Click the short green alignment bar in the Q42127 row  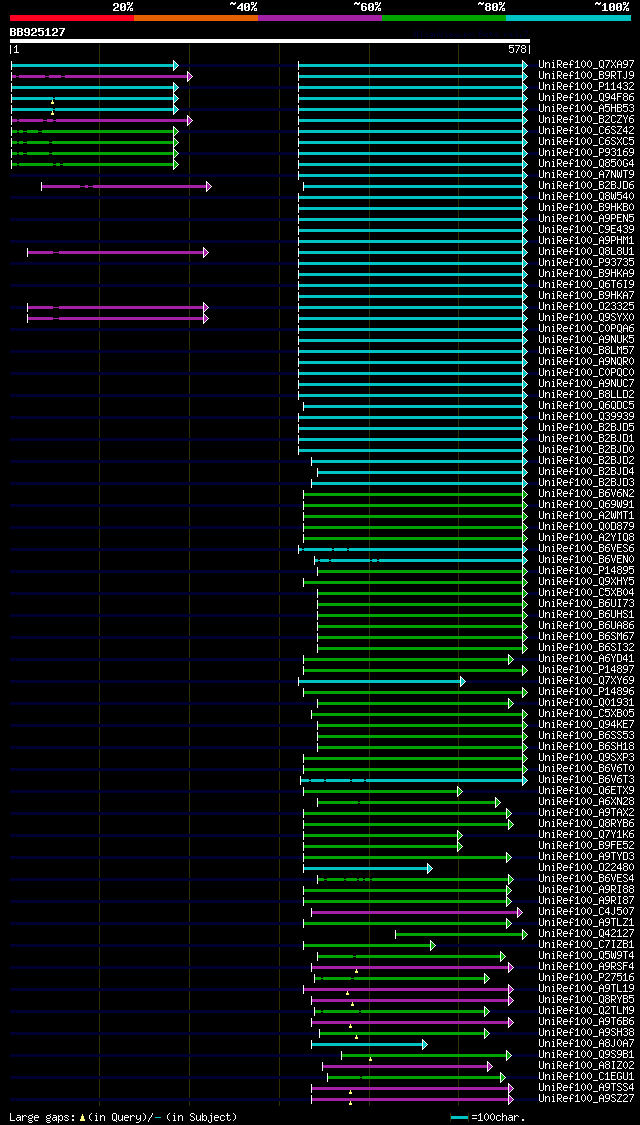(x=461, y=934)
